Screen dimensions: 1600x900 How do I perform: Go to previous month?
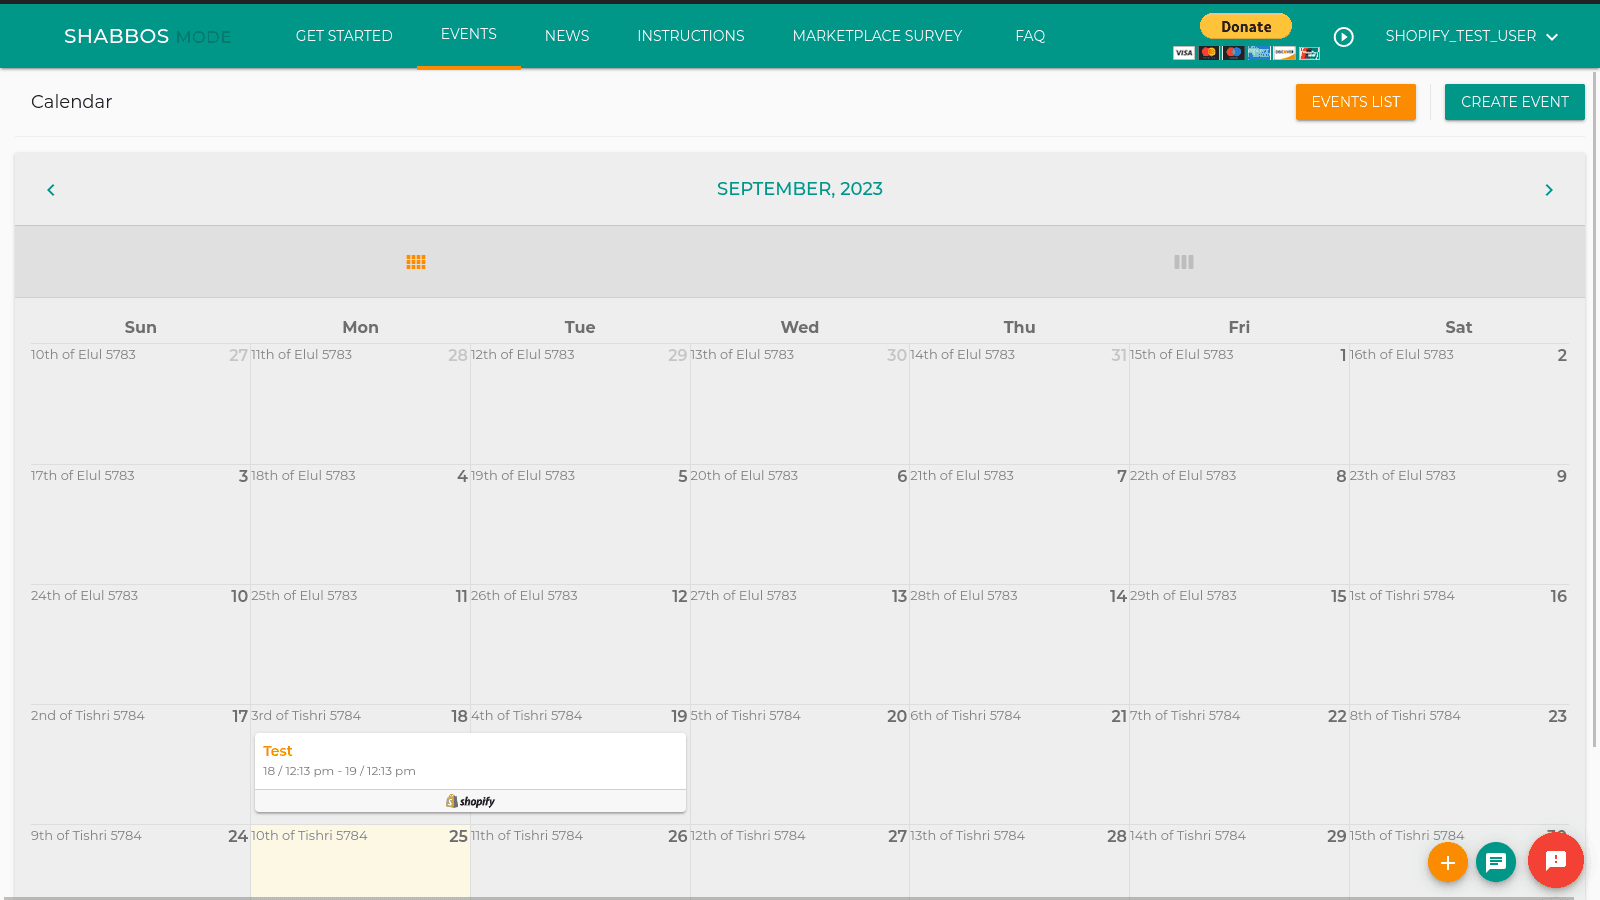pos(51,190)
